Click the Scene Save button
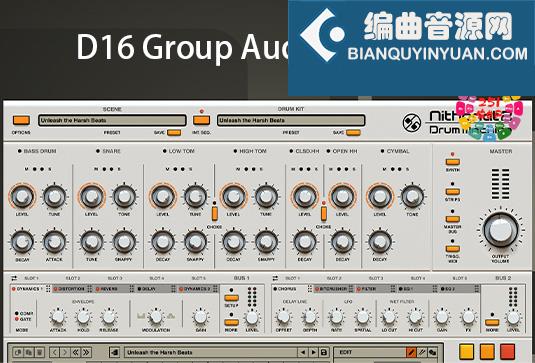 (174, 133)
